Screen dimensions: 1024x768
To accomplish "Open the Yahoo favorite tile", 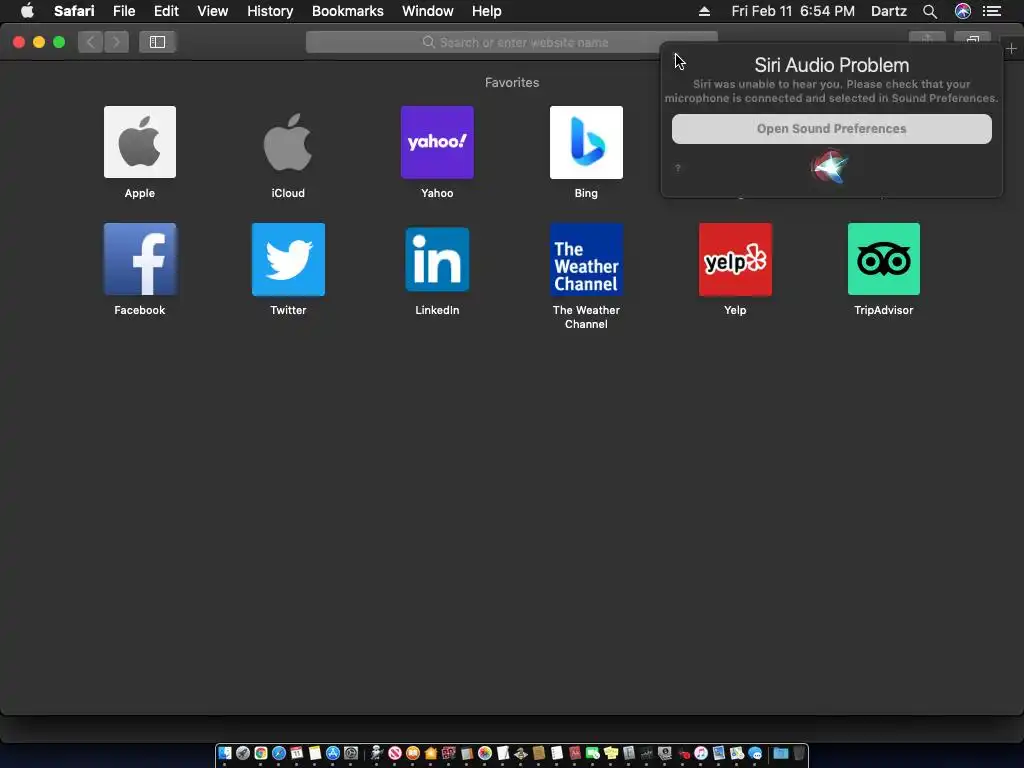I will [437, 142].
